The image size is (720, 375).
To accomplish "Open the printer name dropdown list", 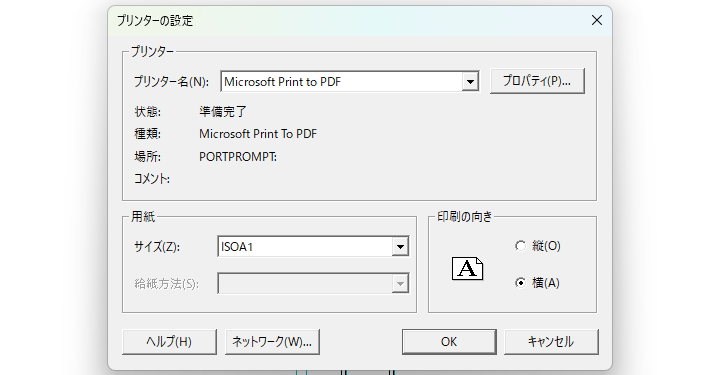I will click(x=470, y=82).
